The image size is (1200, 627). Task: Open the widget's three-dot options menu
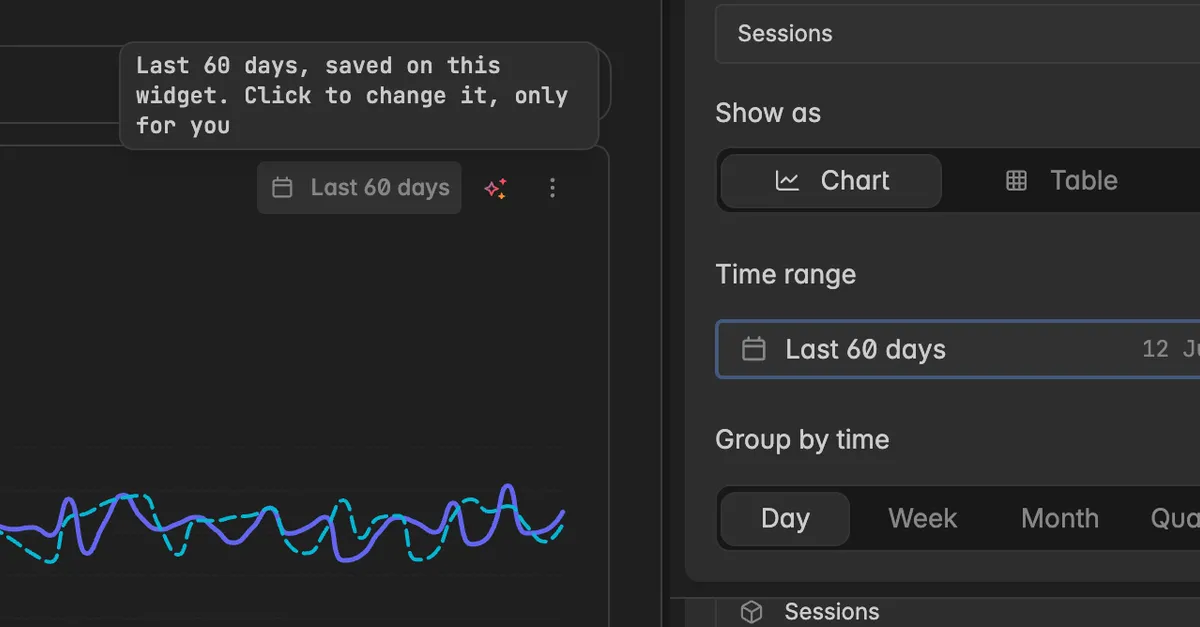(x=552, y=188)
